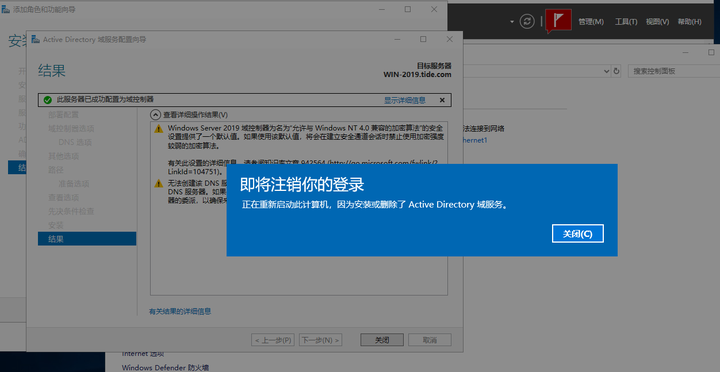
Task: Open the control panel address dropdown
Action: [x=607, y=71]
